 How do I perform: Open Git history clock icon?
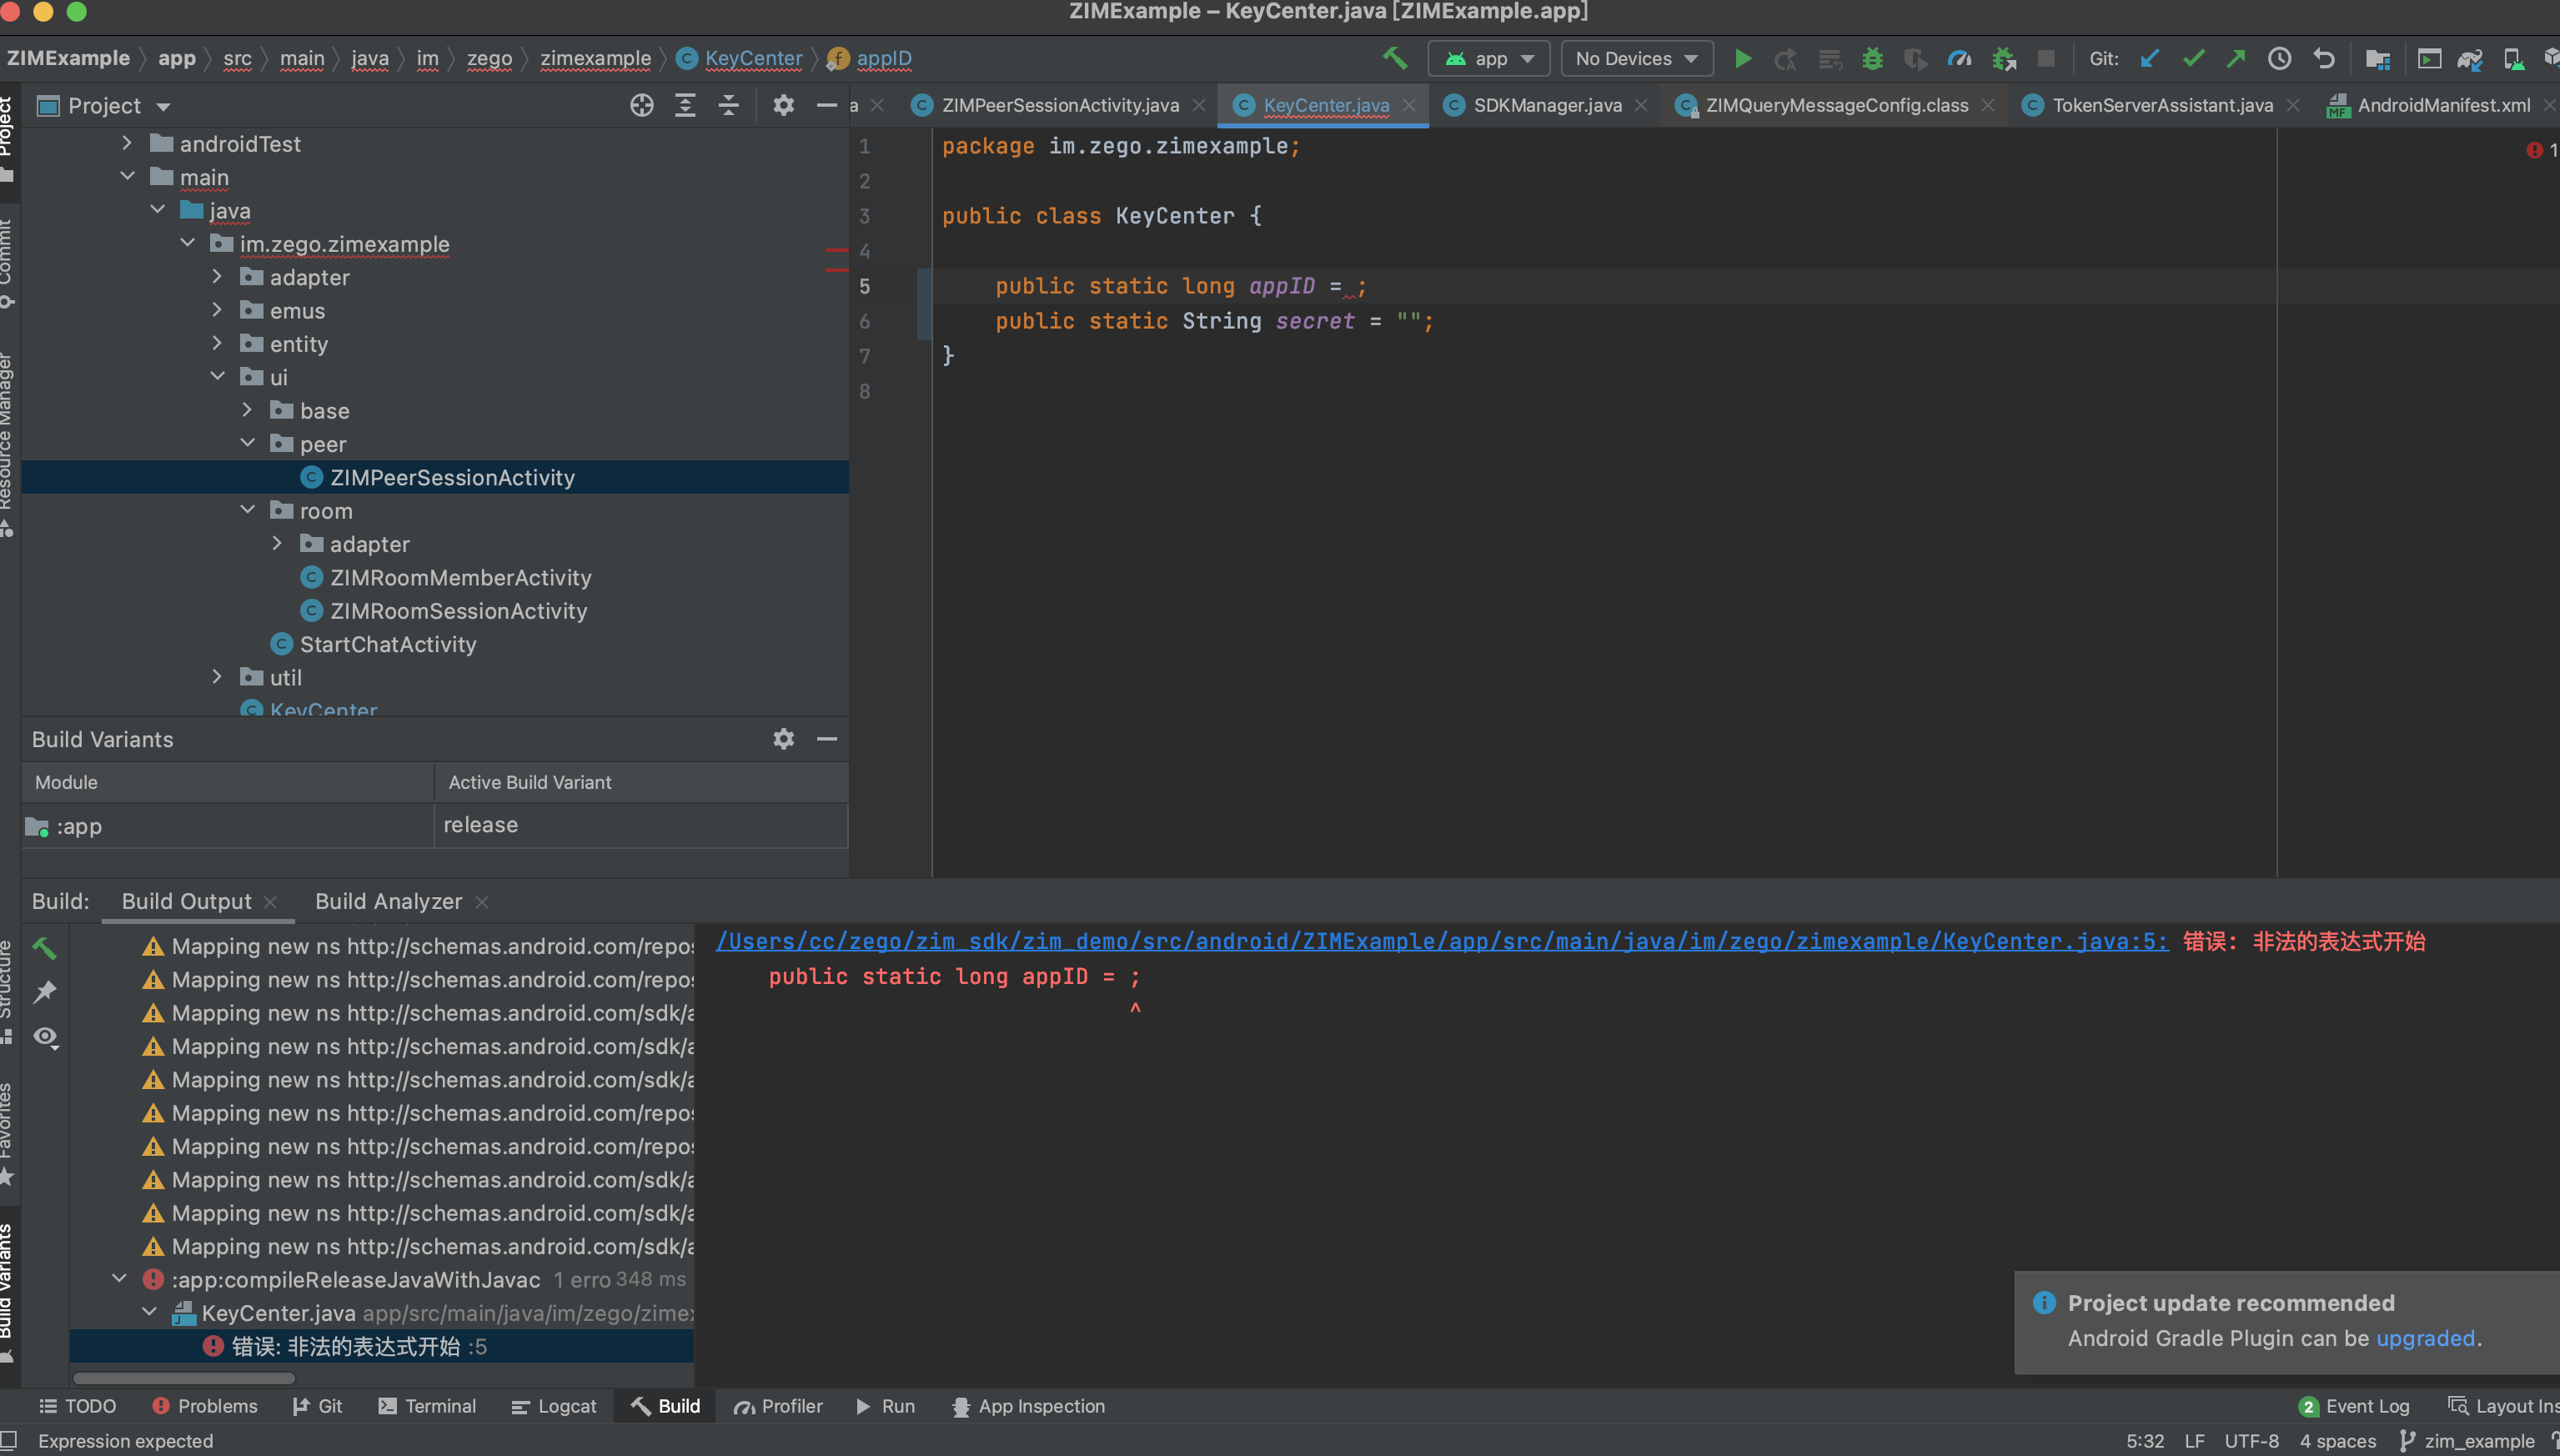point(2279,59)
